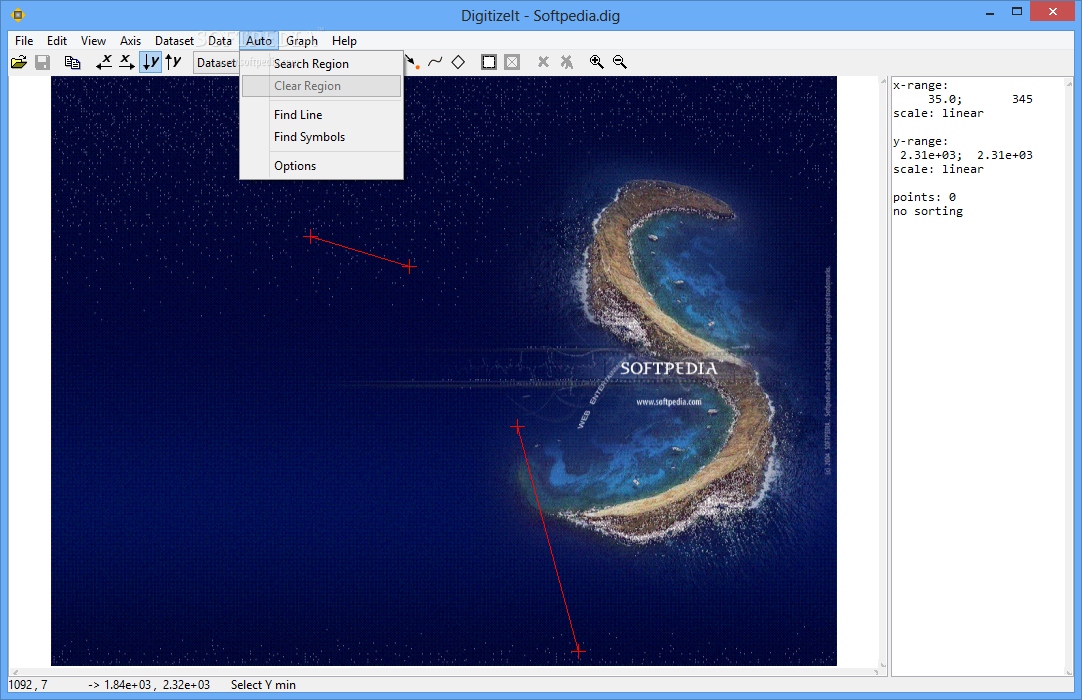The width and height of the screenshot is (1082, 700).
Task: Open the Dataset menu
Action: click(174, 41)
